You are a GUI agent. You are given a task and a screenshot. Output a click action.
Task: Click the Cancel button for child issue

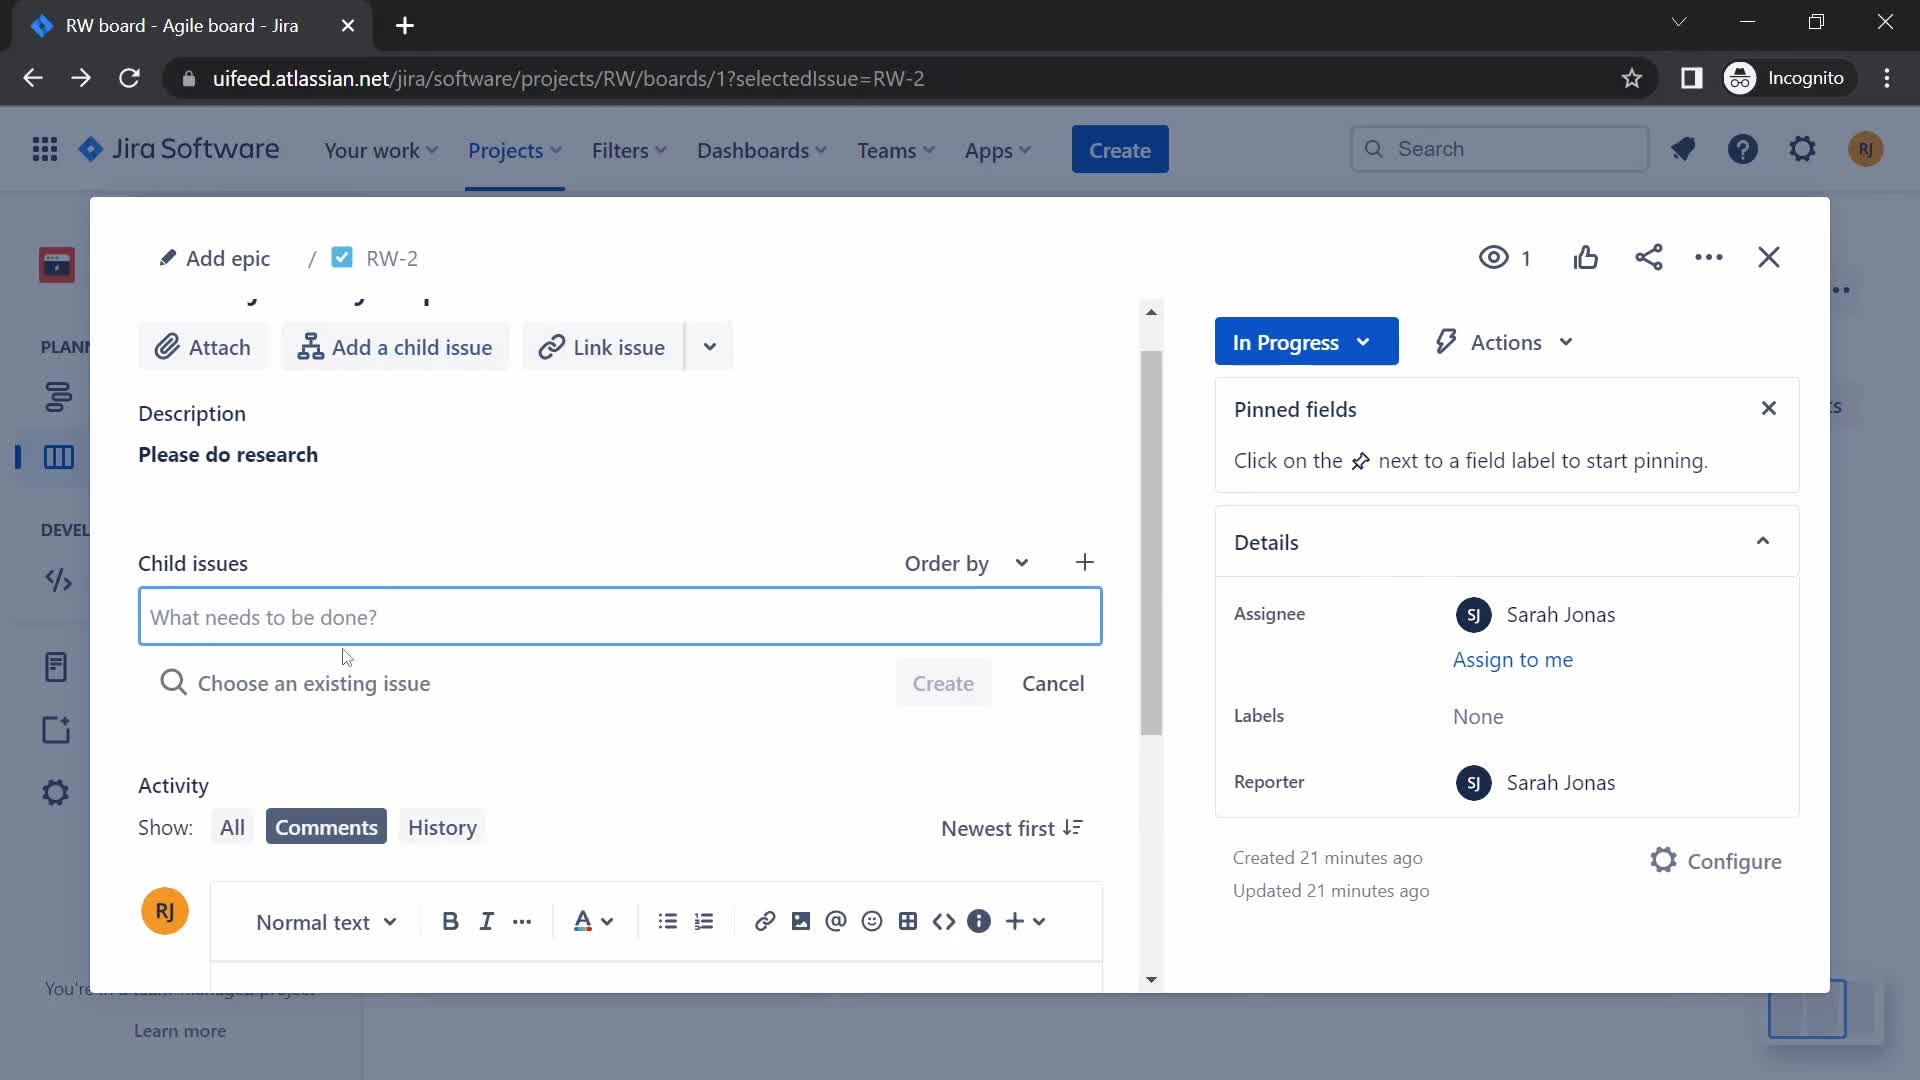[x=1053, y=683]
